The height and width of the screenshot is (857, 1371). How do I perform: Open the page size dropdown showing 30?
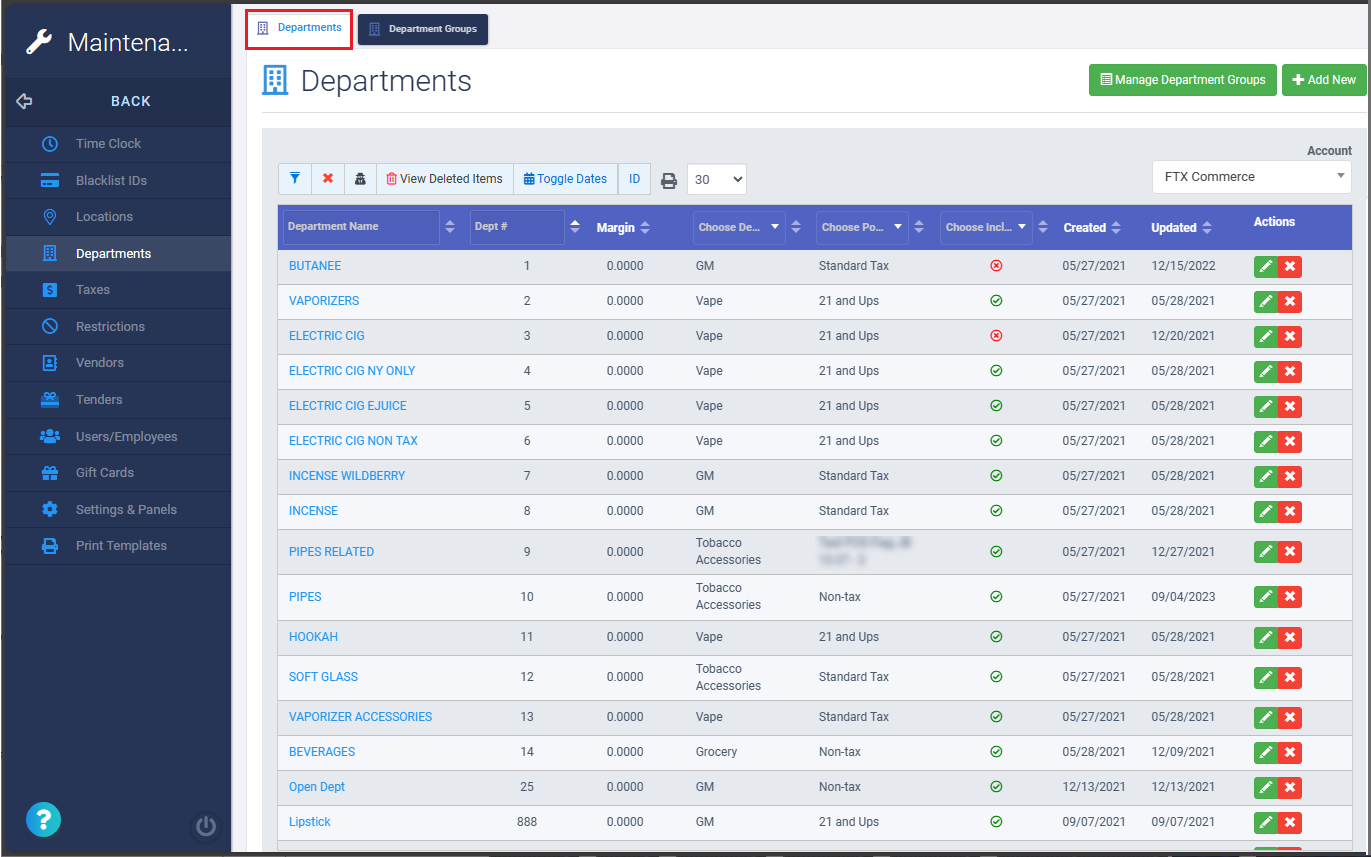coord(717,180)
